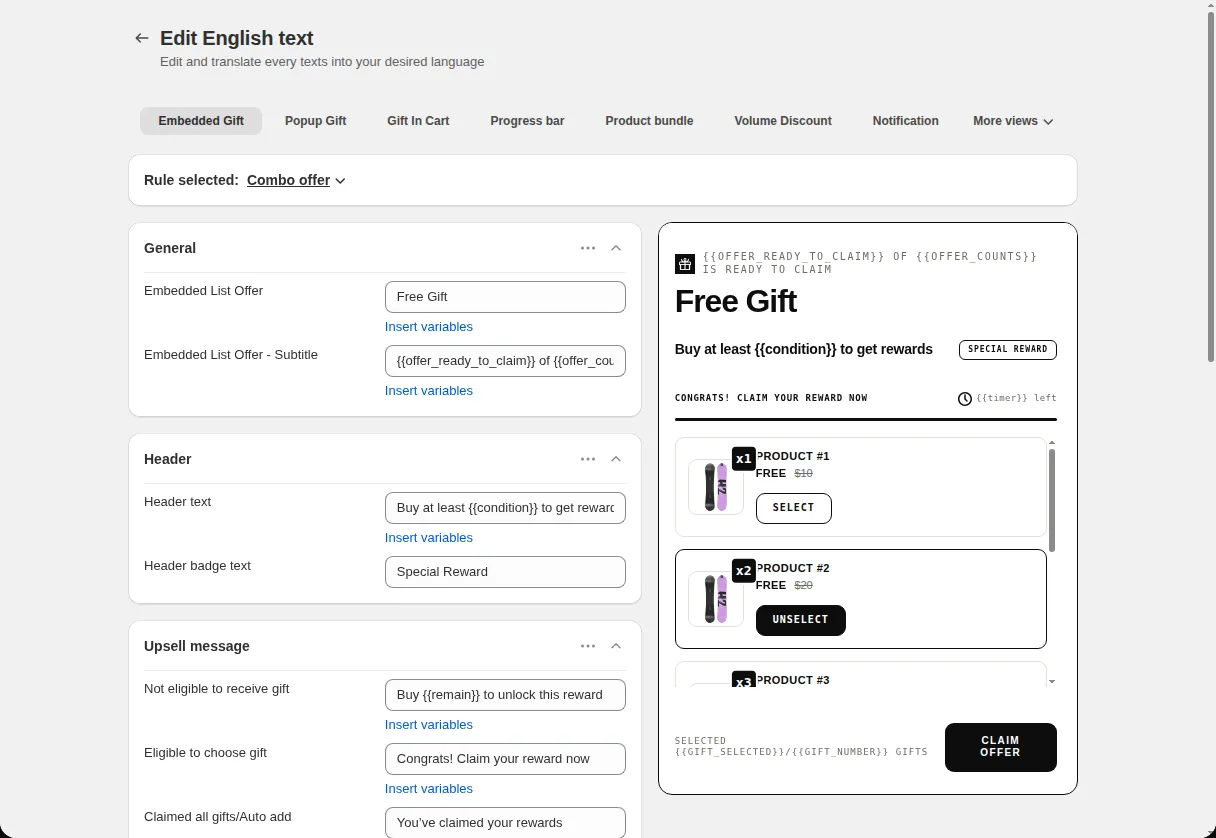Screen dimensions: 1216x838
Task: Switch to the Embedded Gift tab
Action: (201, 121)
